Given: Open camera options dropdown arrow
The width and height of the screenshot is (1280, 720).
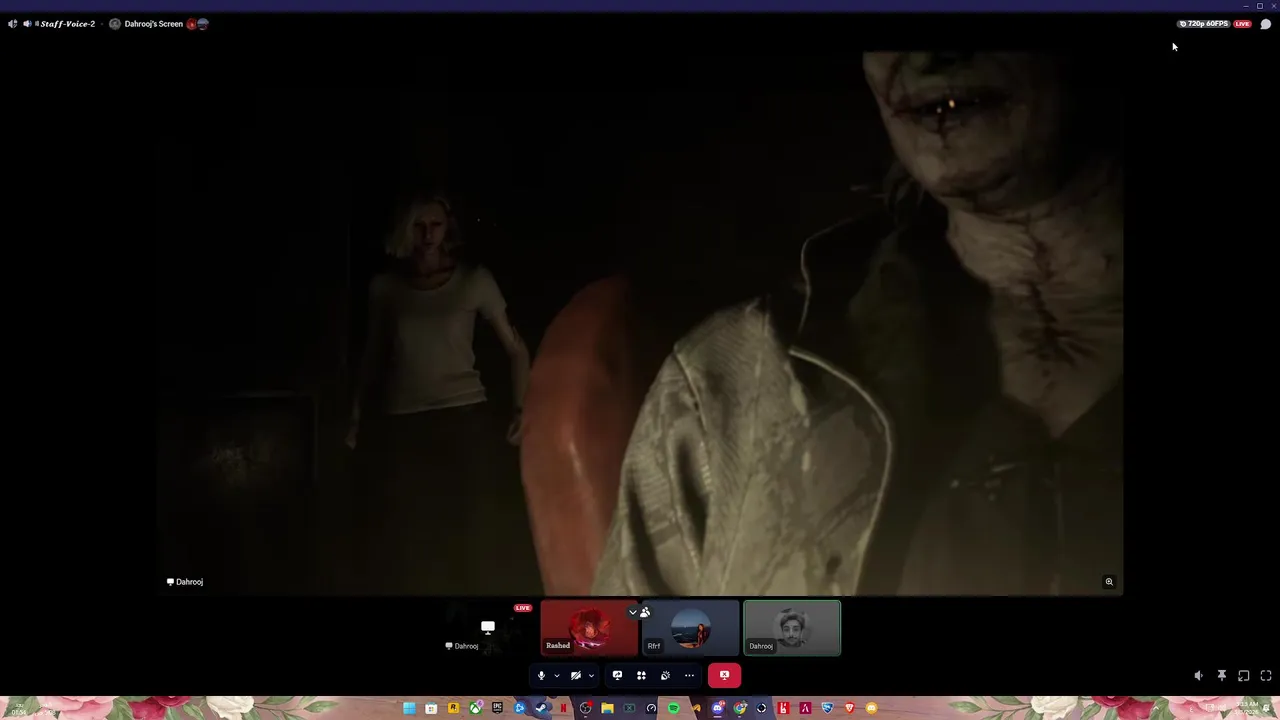Looking at the screenshot, I should [x=591, y=675].
